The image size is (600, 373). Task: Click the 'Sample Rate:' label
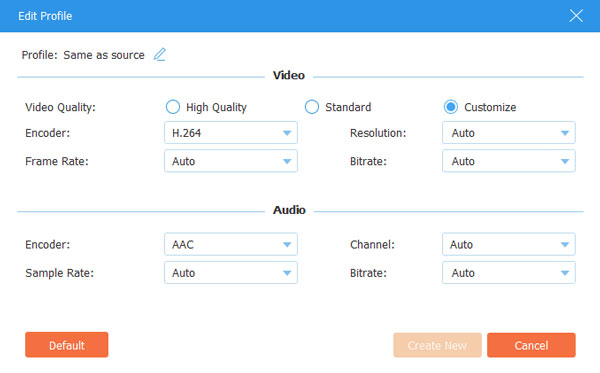60,273
